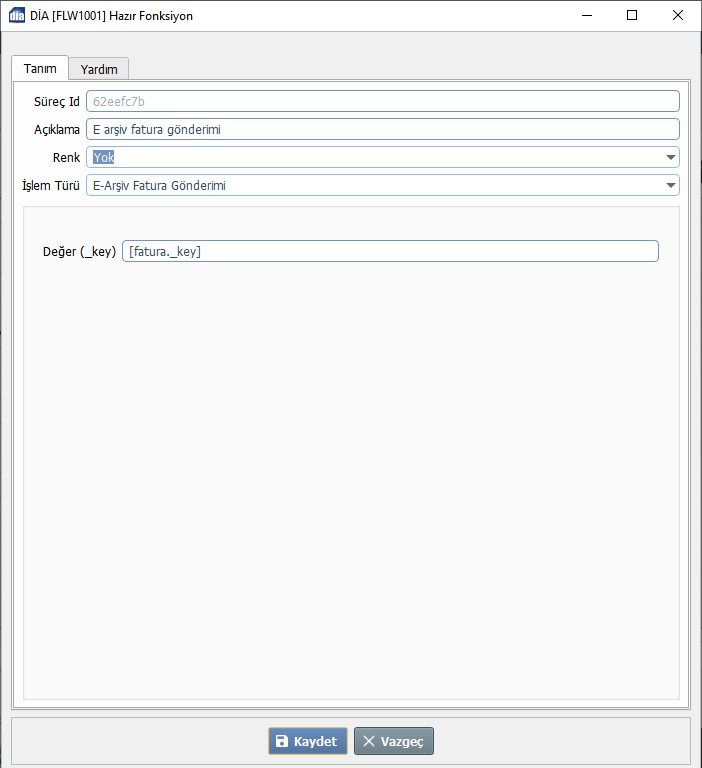
Task: Expand the Renk dropdown arrow
Action: coord(670,157)
